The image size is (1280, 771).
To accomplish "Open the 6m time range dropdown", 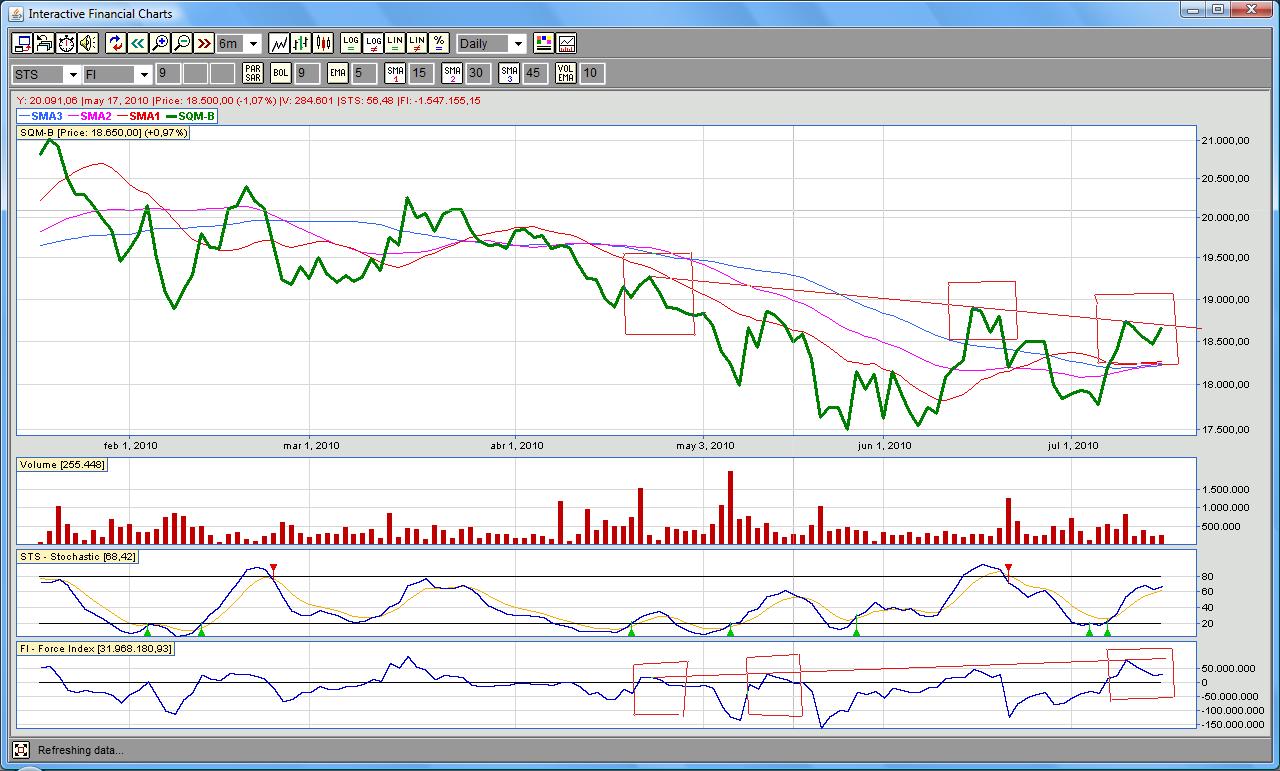I will click(x=253, y=44).
